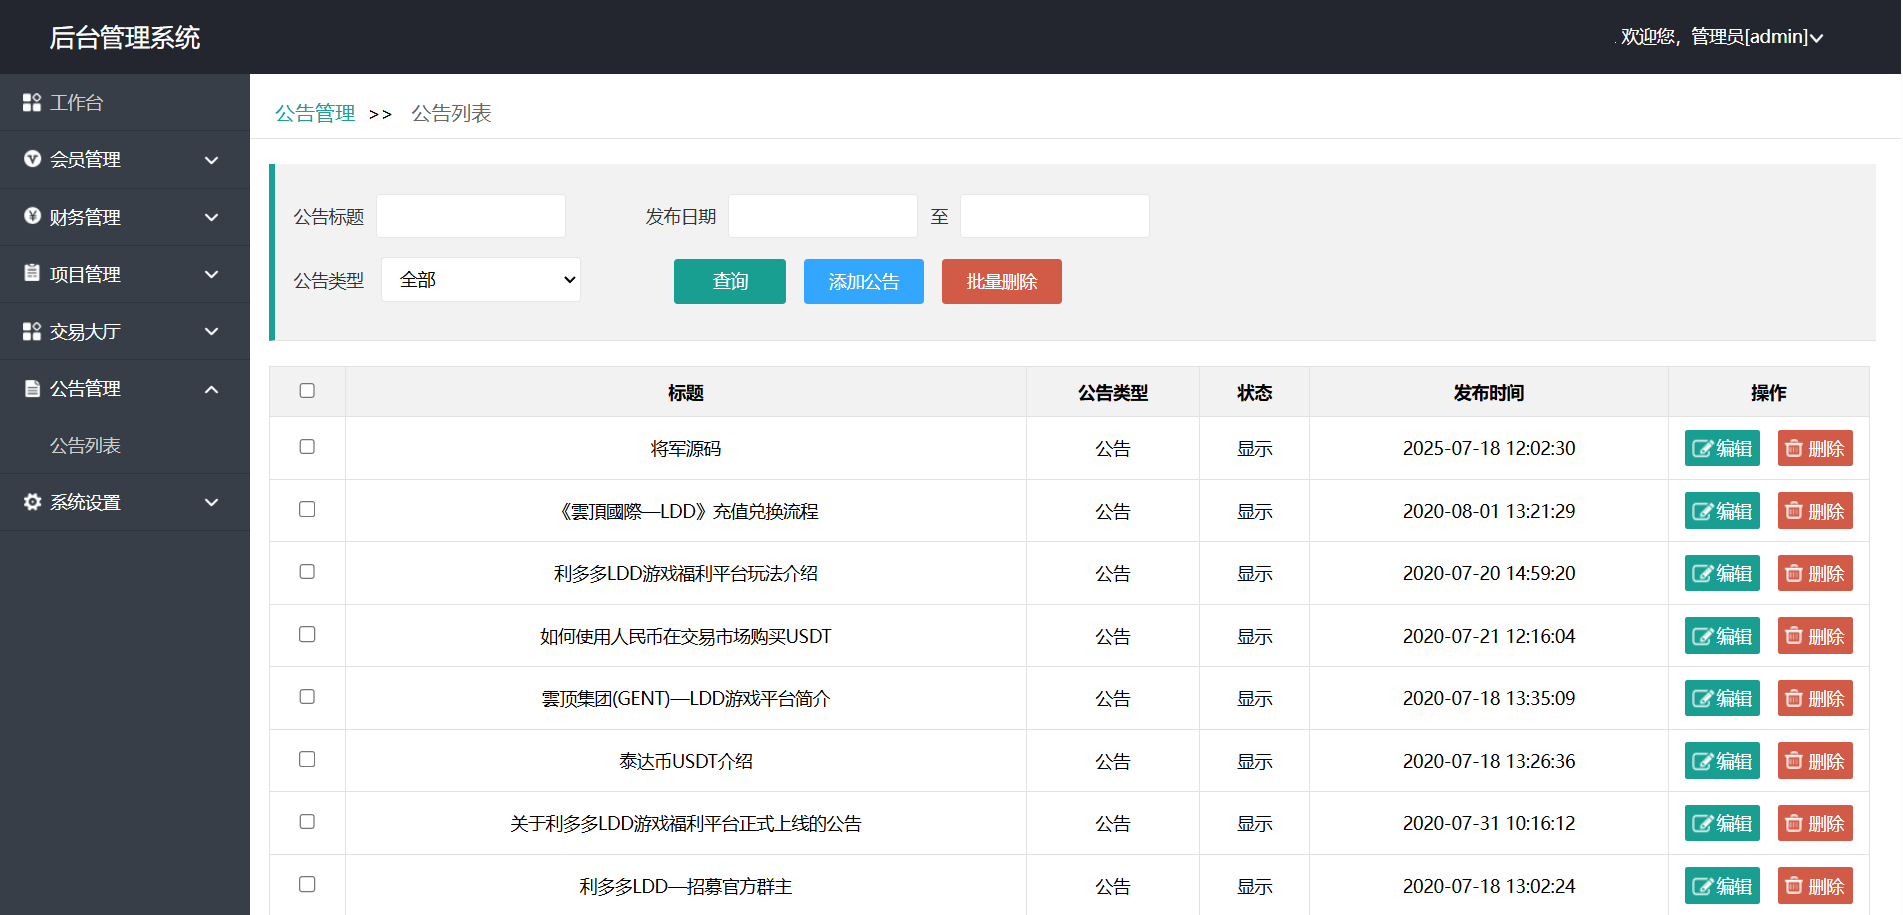Delete the 正式上线的公告 row

1815,823
